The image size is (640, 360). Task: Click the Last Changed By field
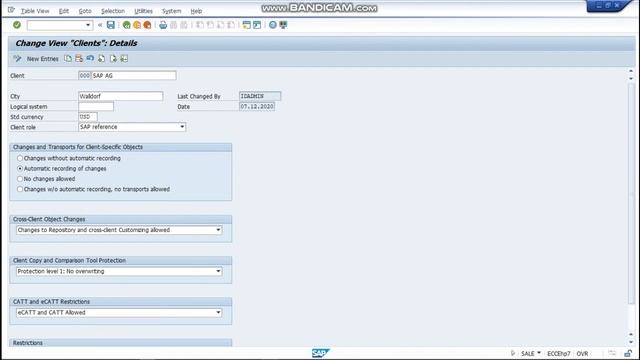click(x=260, y=96)
